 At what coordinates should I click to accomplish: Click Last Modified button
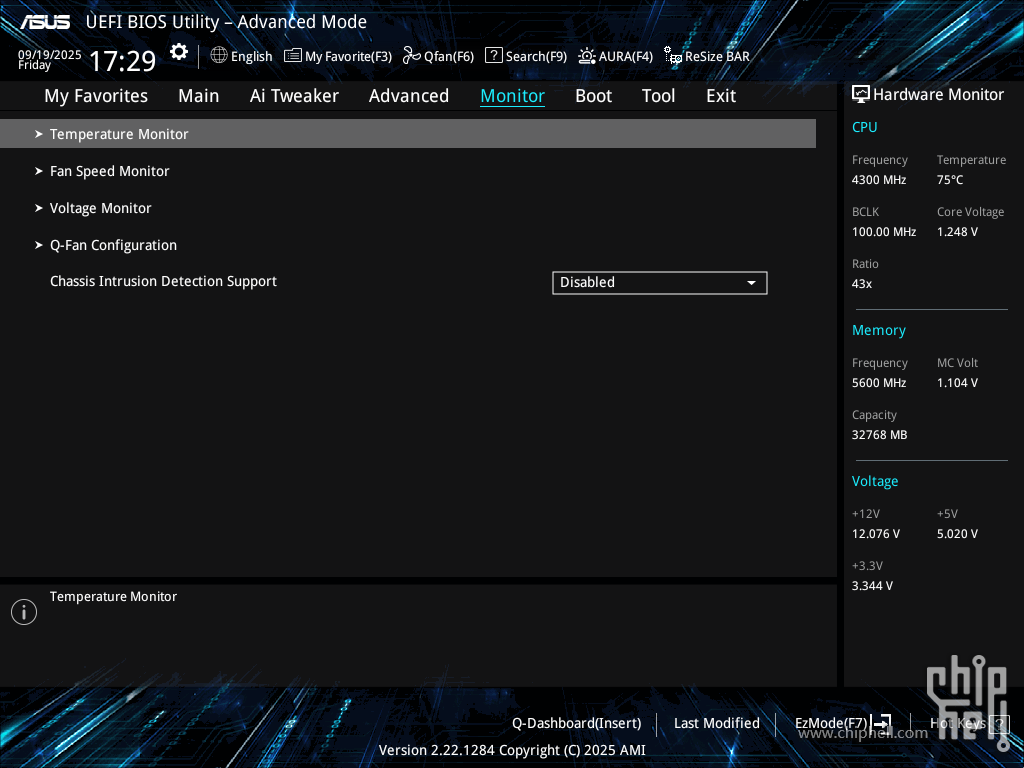tap(716, 723)
